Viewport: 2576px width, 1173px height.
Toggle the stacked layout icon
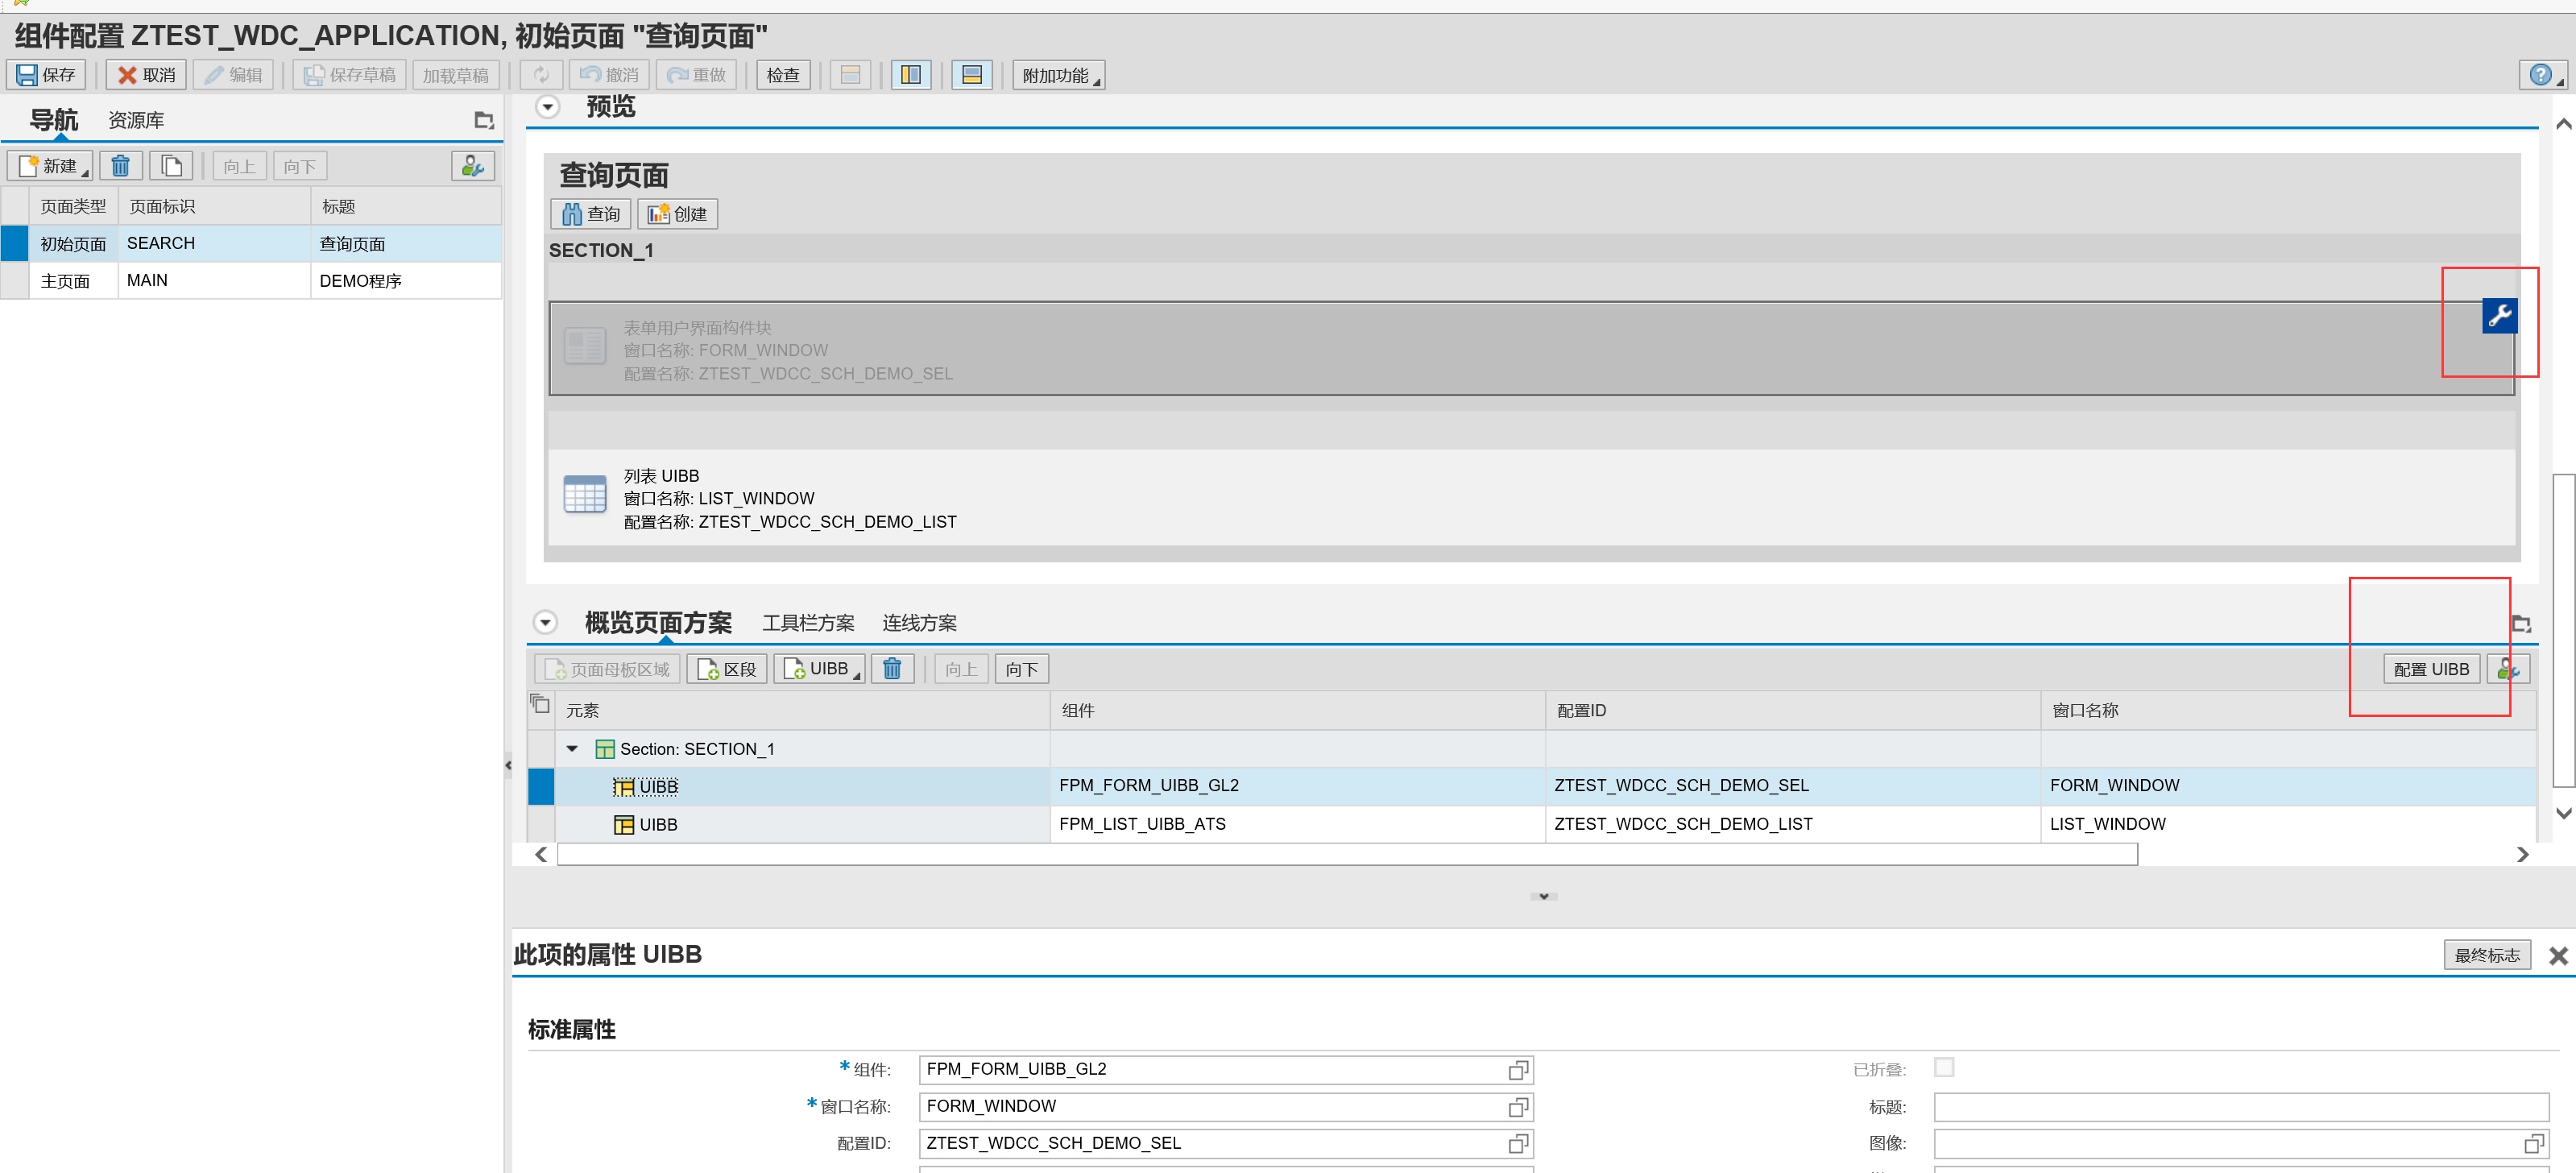click(971, 75)
